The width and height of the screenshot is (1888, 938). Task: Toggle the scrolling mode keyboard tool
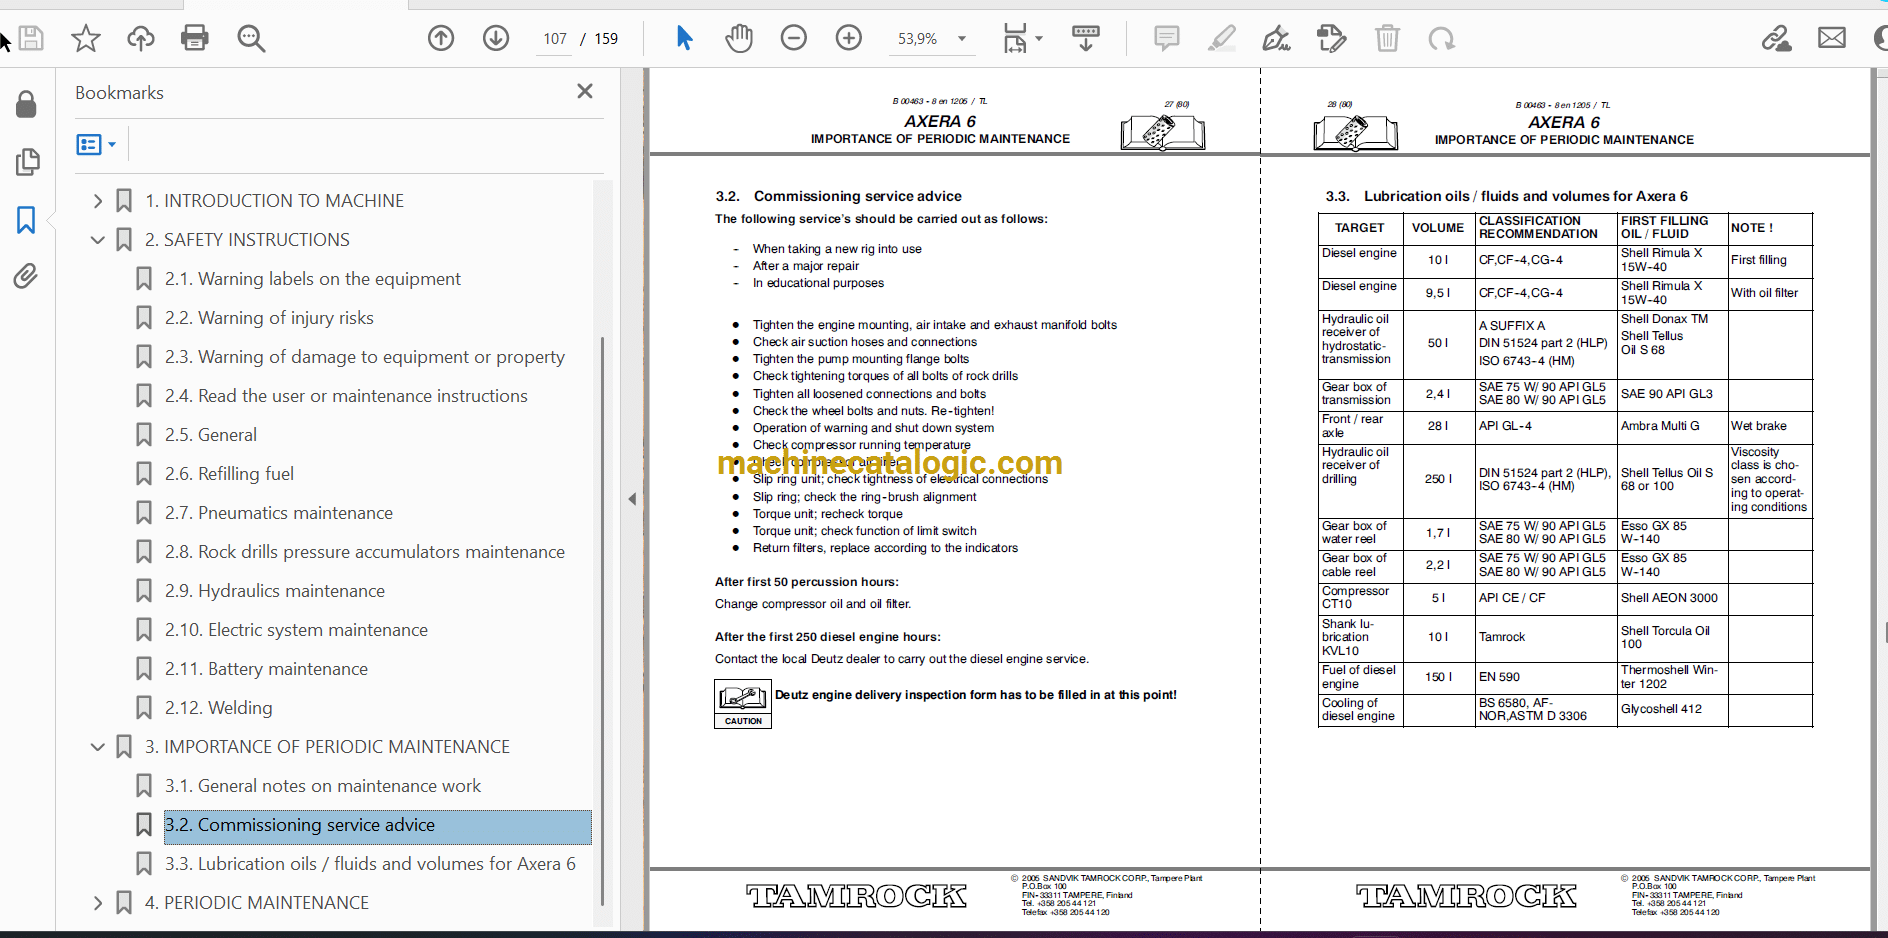(1086, 39)
